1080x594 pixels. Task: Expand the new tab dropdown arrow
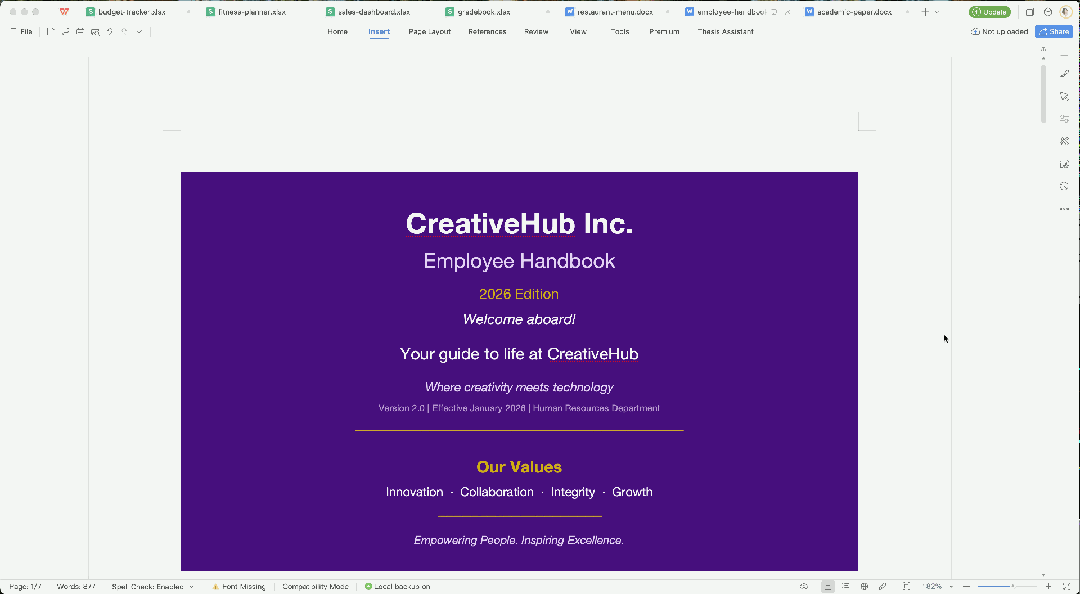click(x=937, y=12)
